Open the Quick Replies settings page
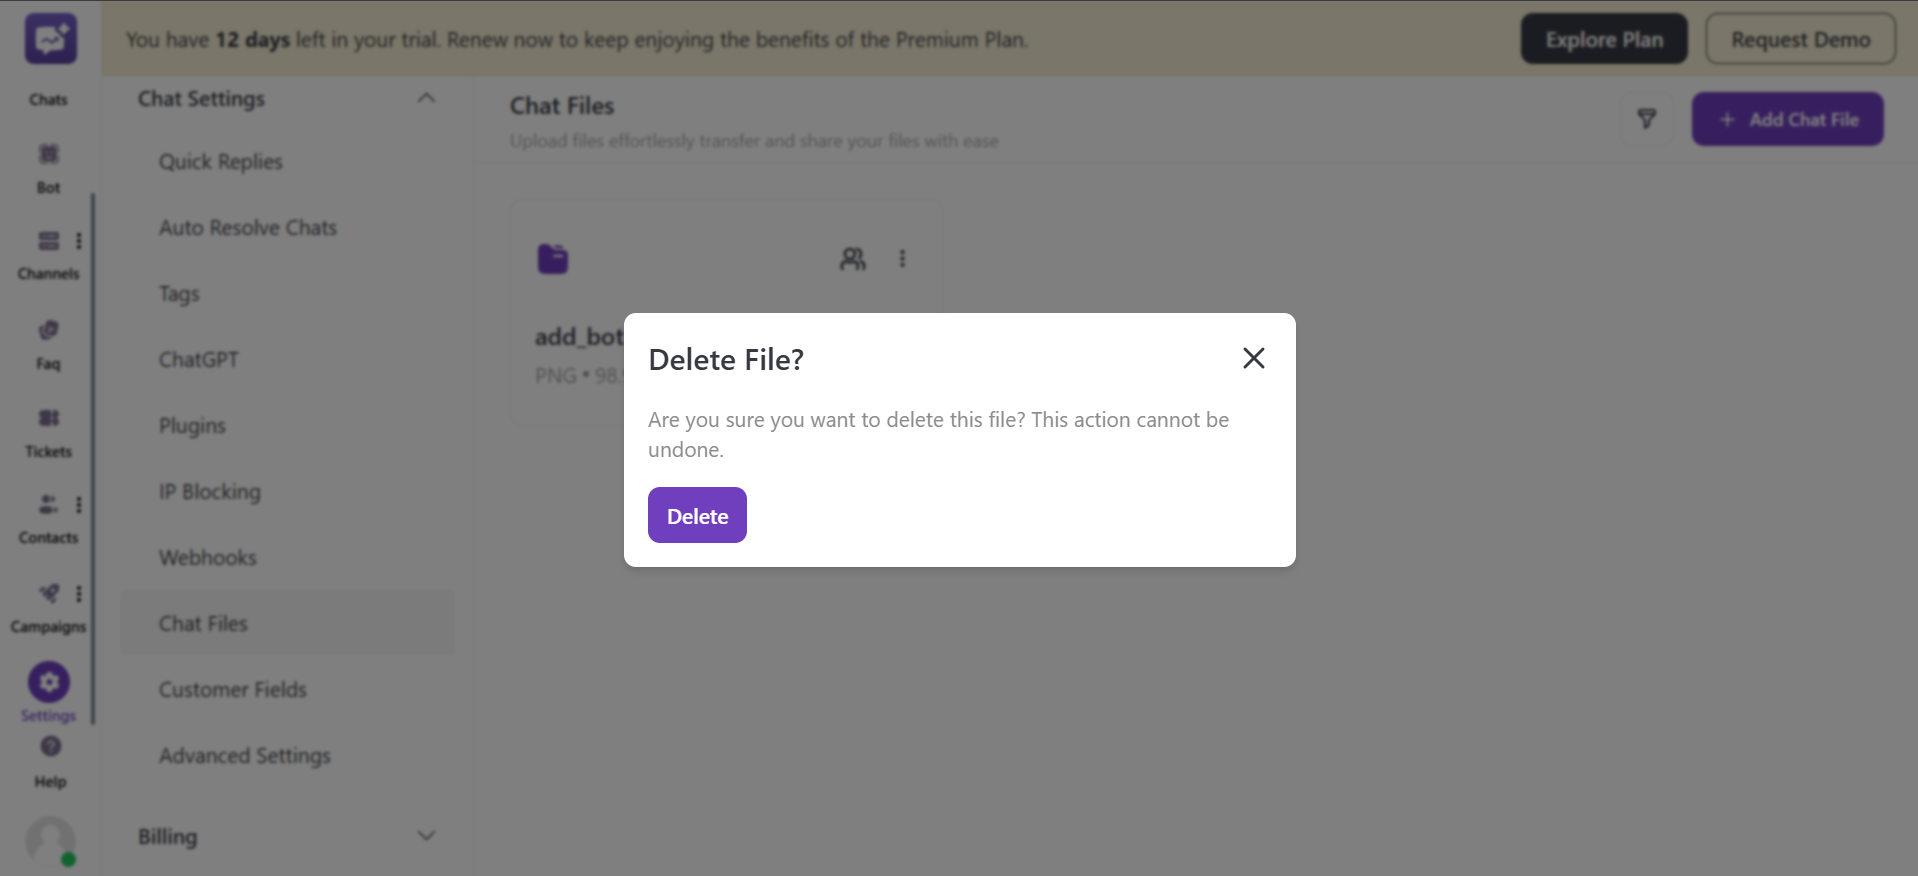The height and width of the screenshot is (876, 1918). coord(220,161)
